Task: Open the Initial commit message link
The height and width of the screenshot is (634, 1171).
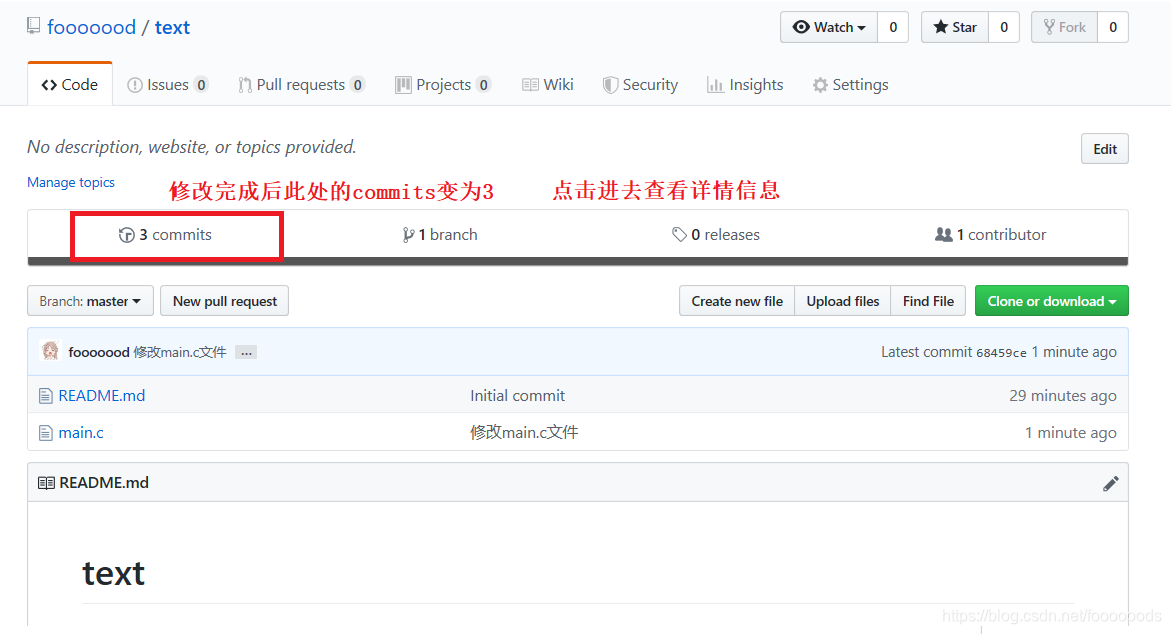Action: coord(518,396)
